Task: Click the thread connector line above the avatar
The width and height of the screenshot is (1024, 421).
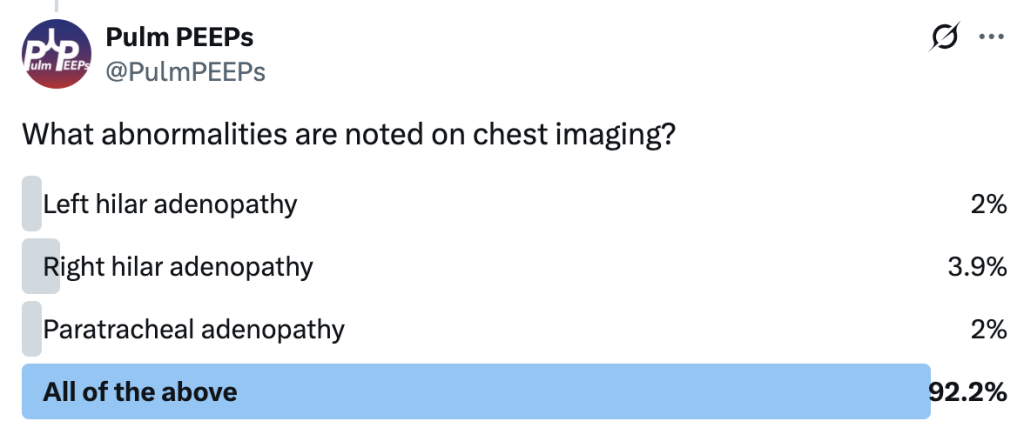Action: point(56,5)
